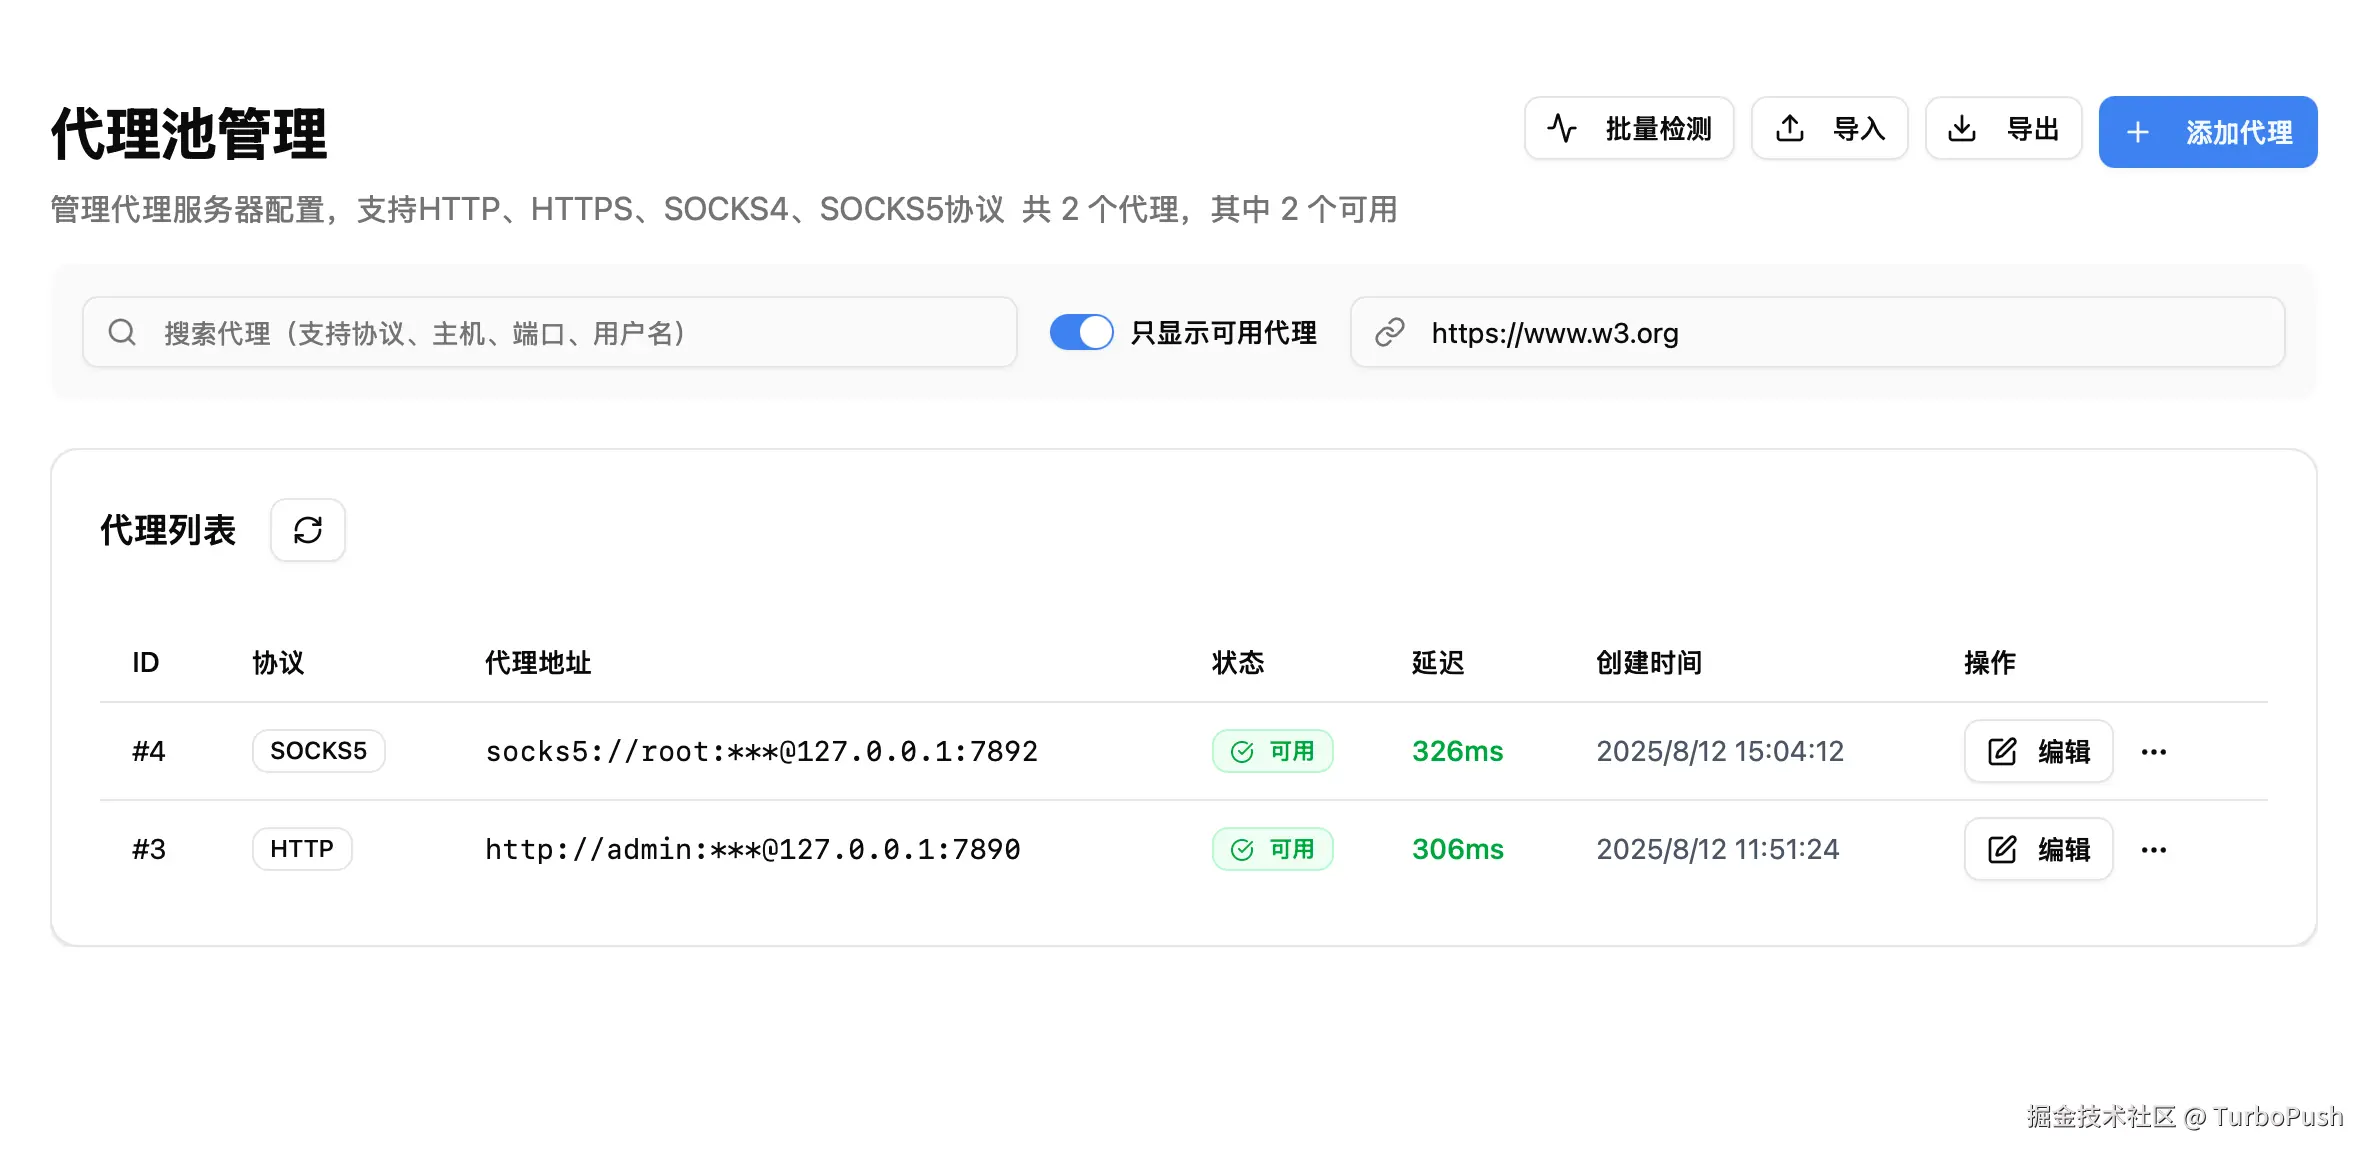
Task: Click the 协议 column header
Action: click(278, 662)
